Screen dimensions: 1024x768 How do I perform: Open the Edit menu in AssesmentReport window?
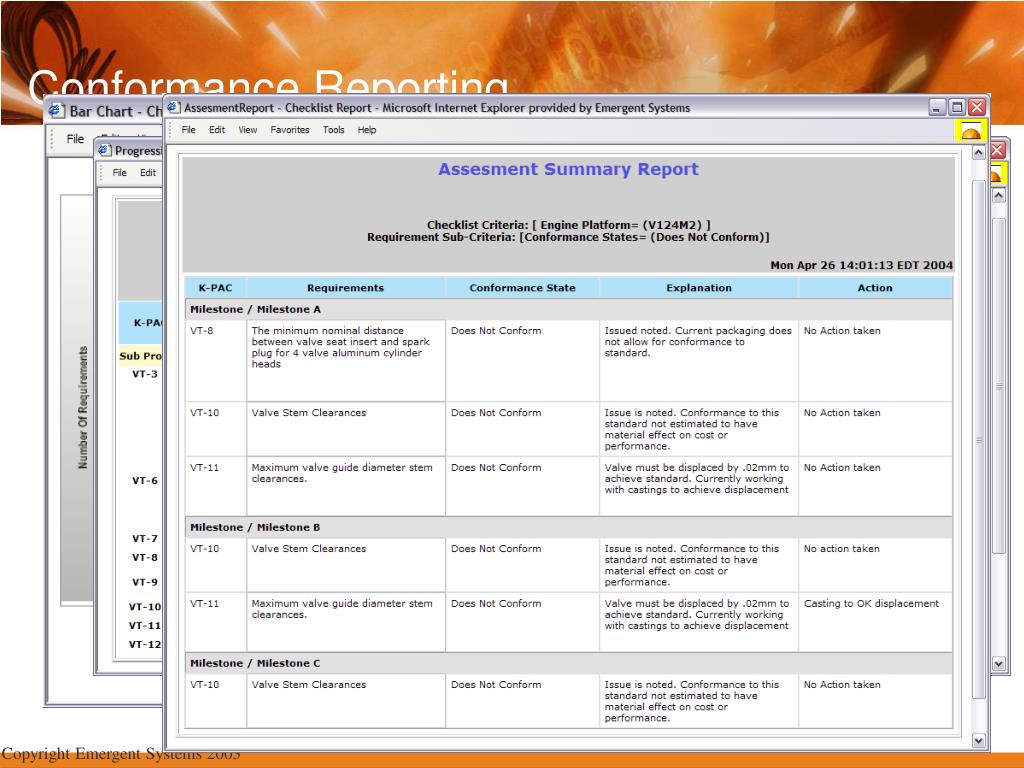coord(217,130)
